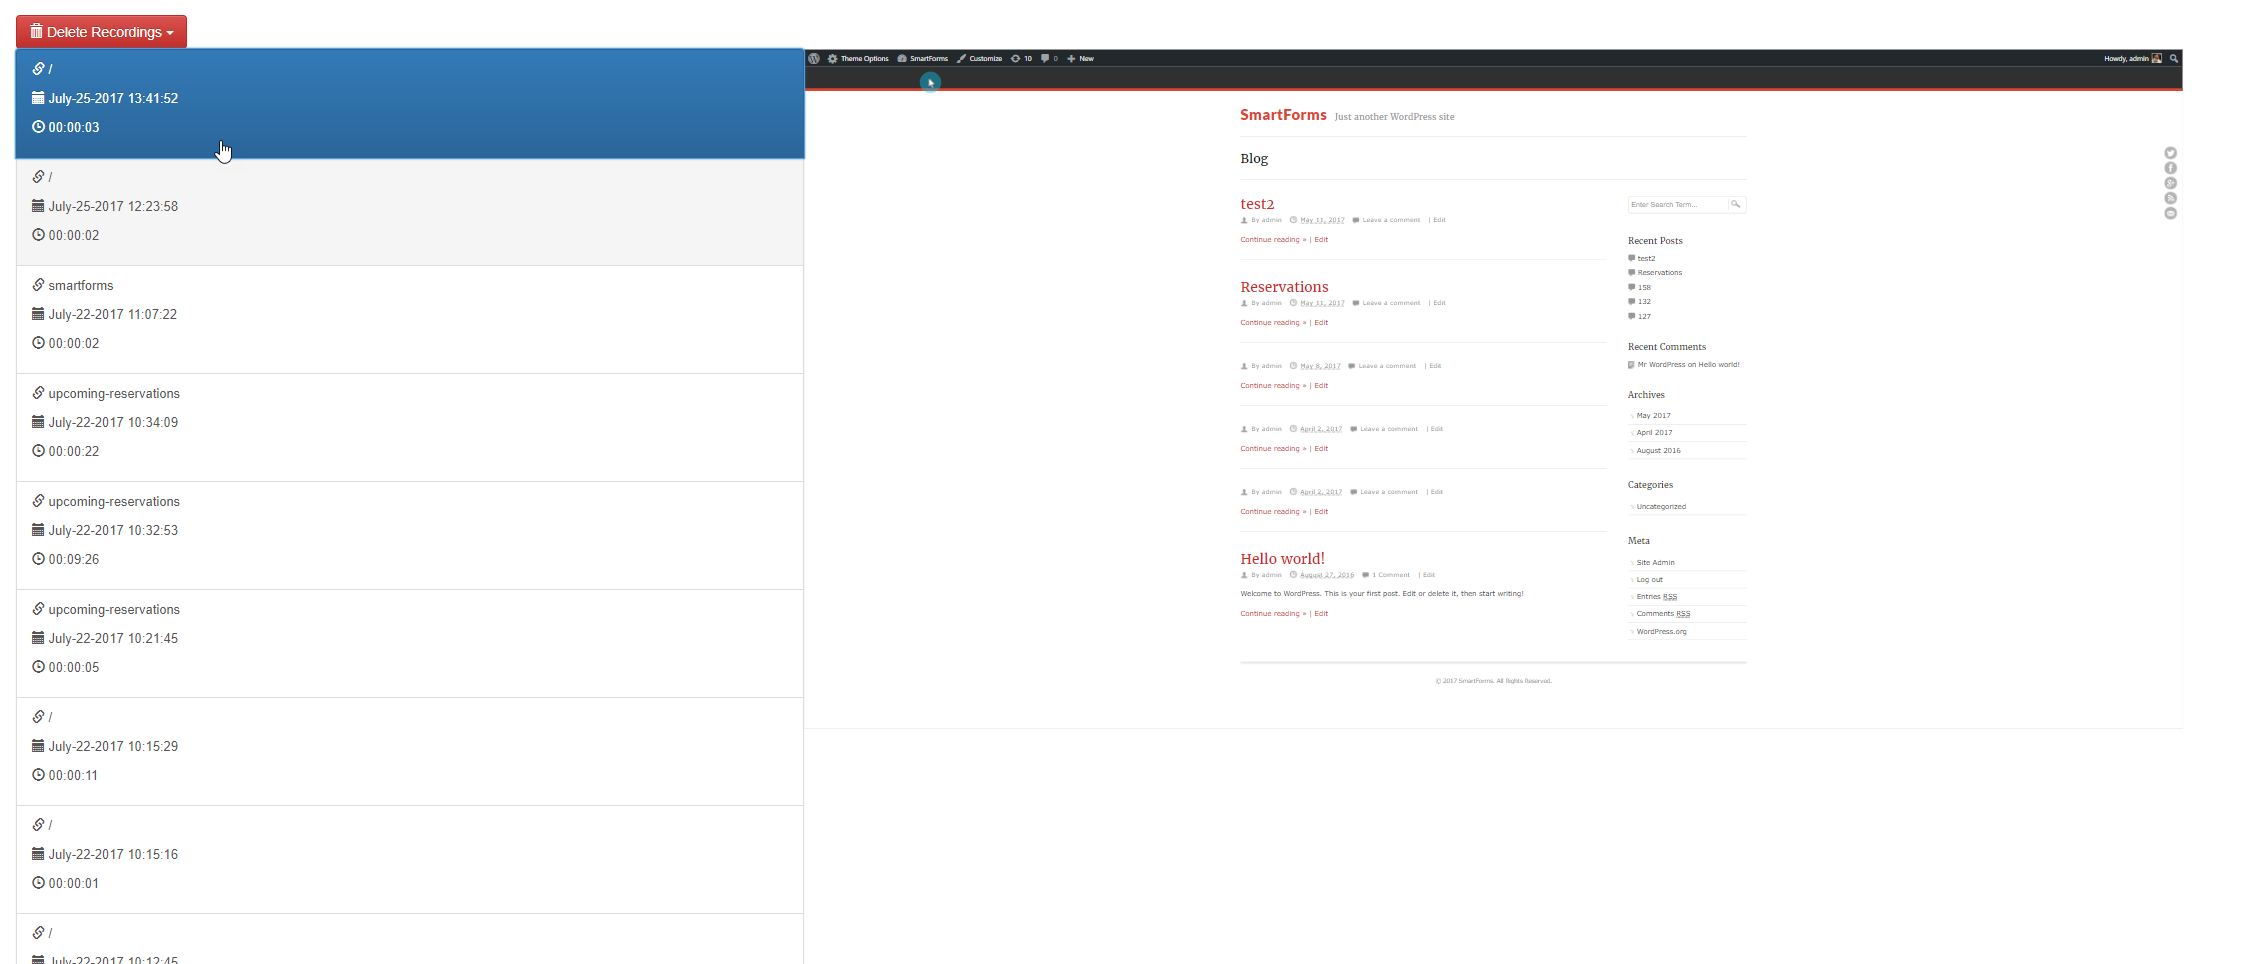Viewport: 2246px width, 964px height.
Task: Click WordPress.org under Meta
Action: click(1661, 632)
